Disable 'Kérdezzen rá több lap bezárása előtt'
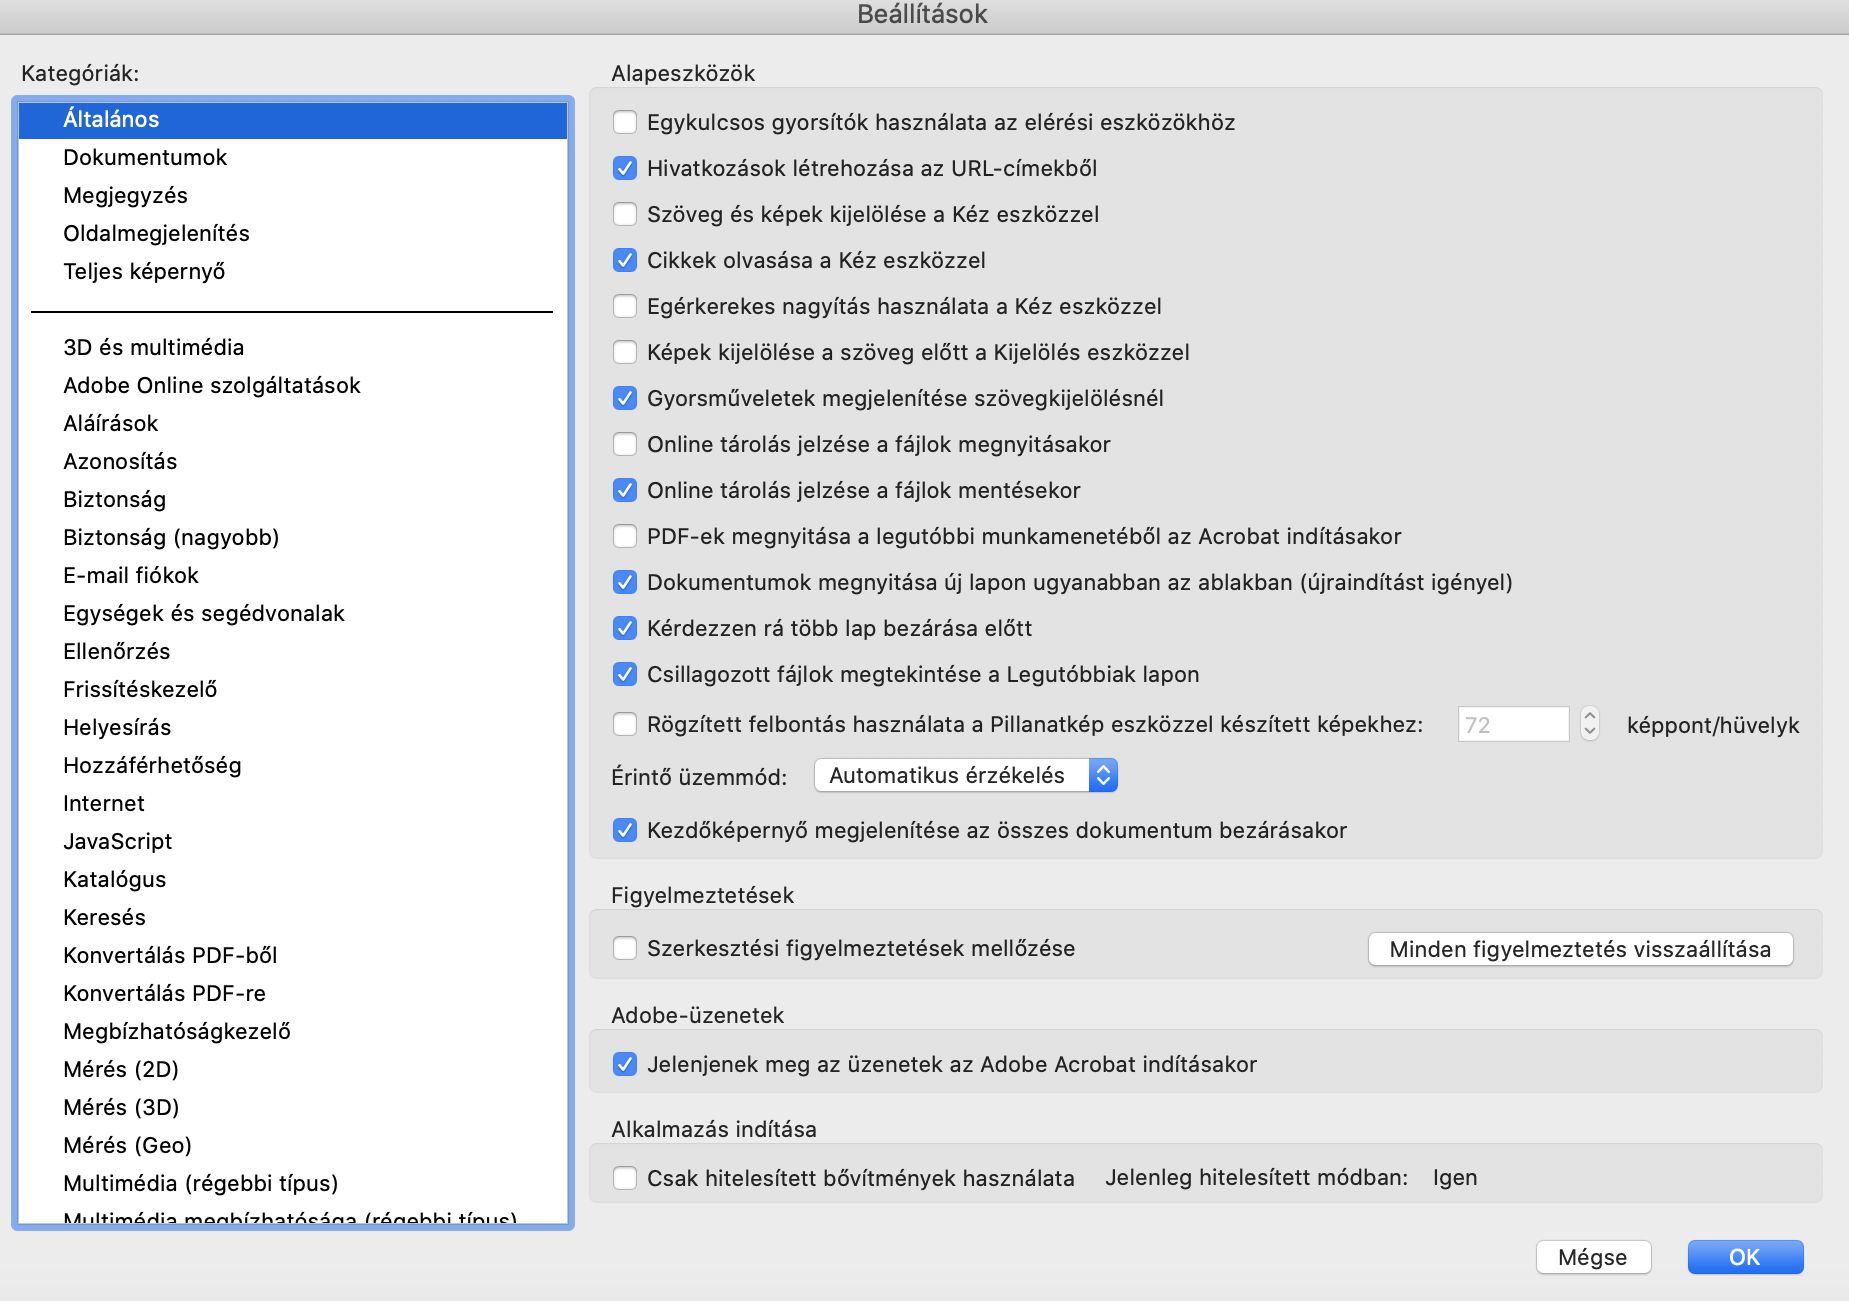Viewport: 1849px width, 1301px height. click(625, 628)
